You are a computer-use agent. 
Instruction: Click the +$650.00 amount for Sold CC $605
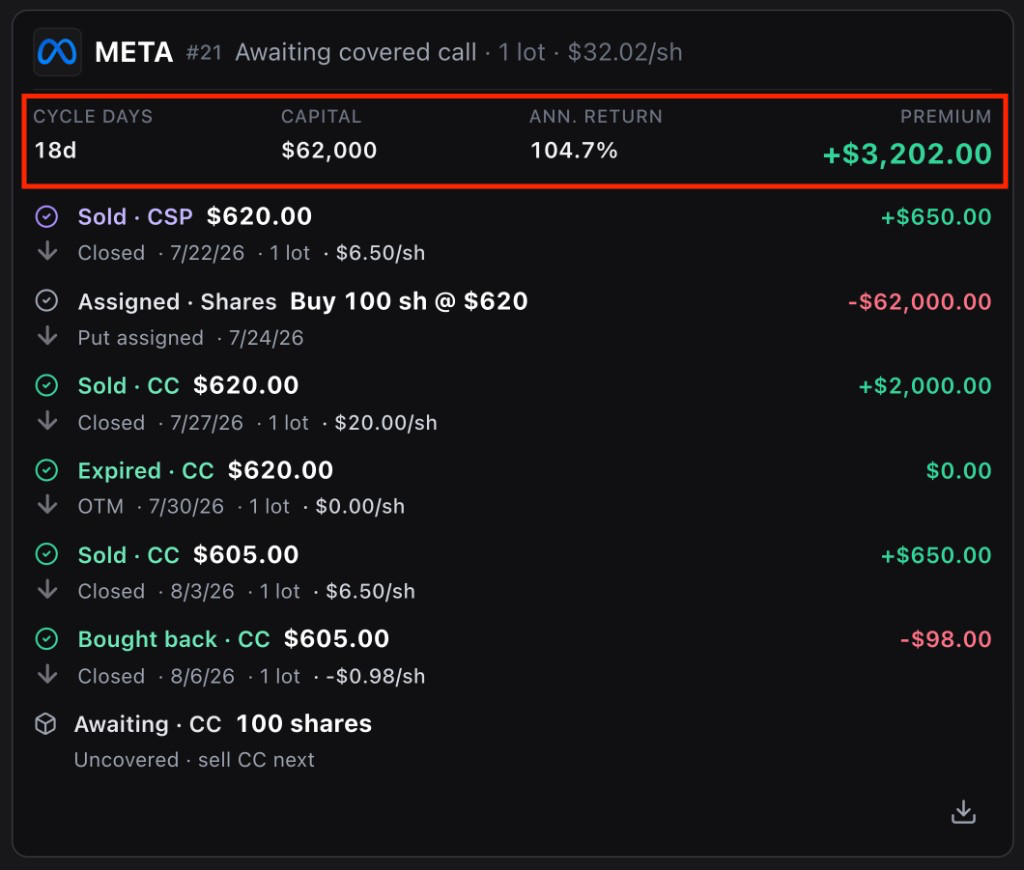point(936,555)
